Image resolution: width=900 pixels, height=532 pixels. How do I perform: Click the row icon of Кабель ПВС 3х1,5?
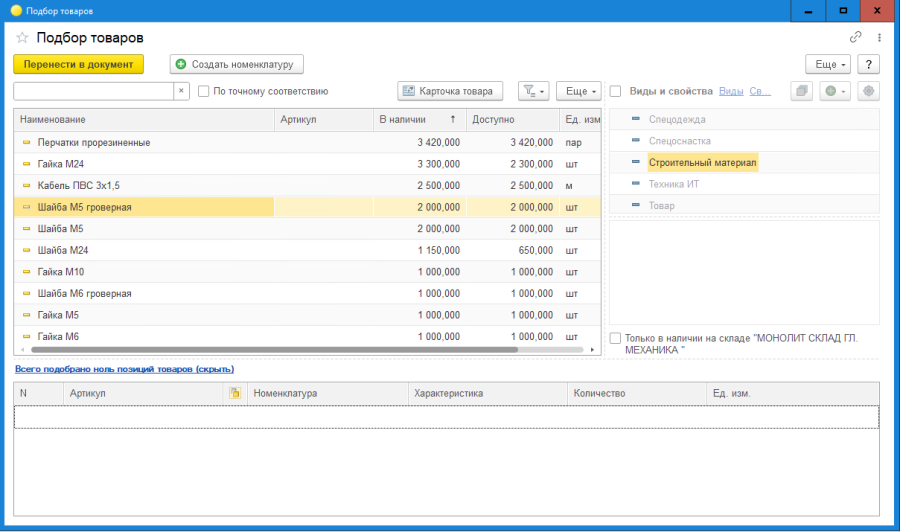(27, 186)
